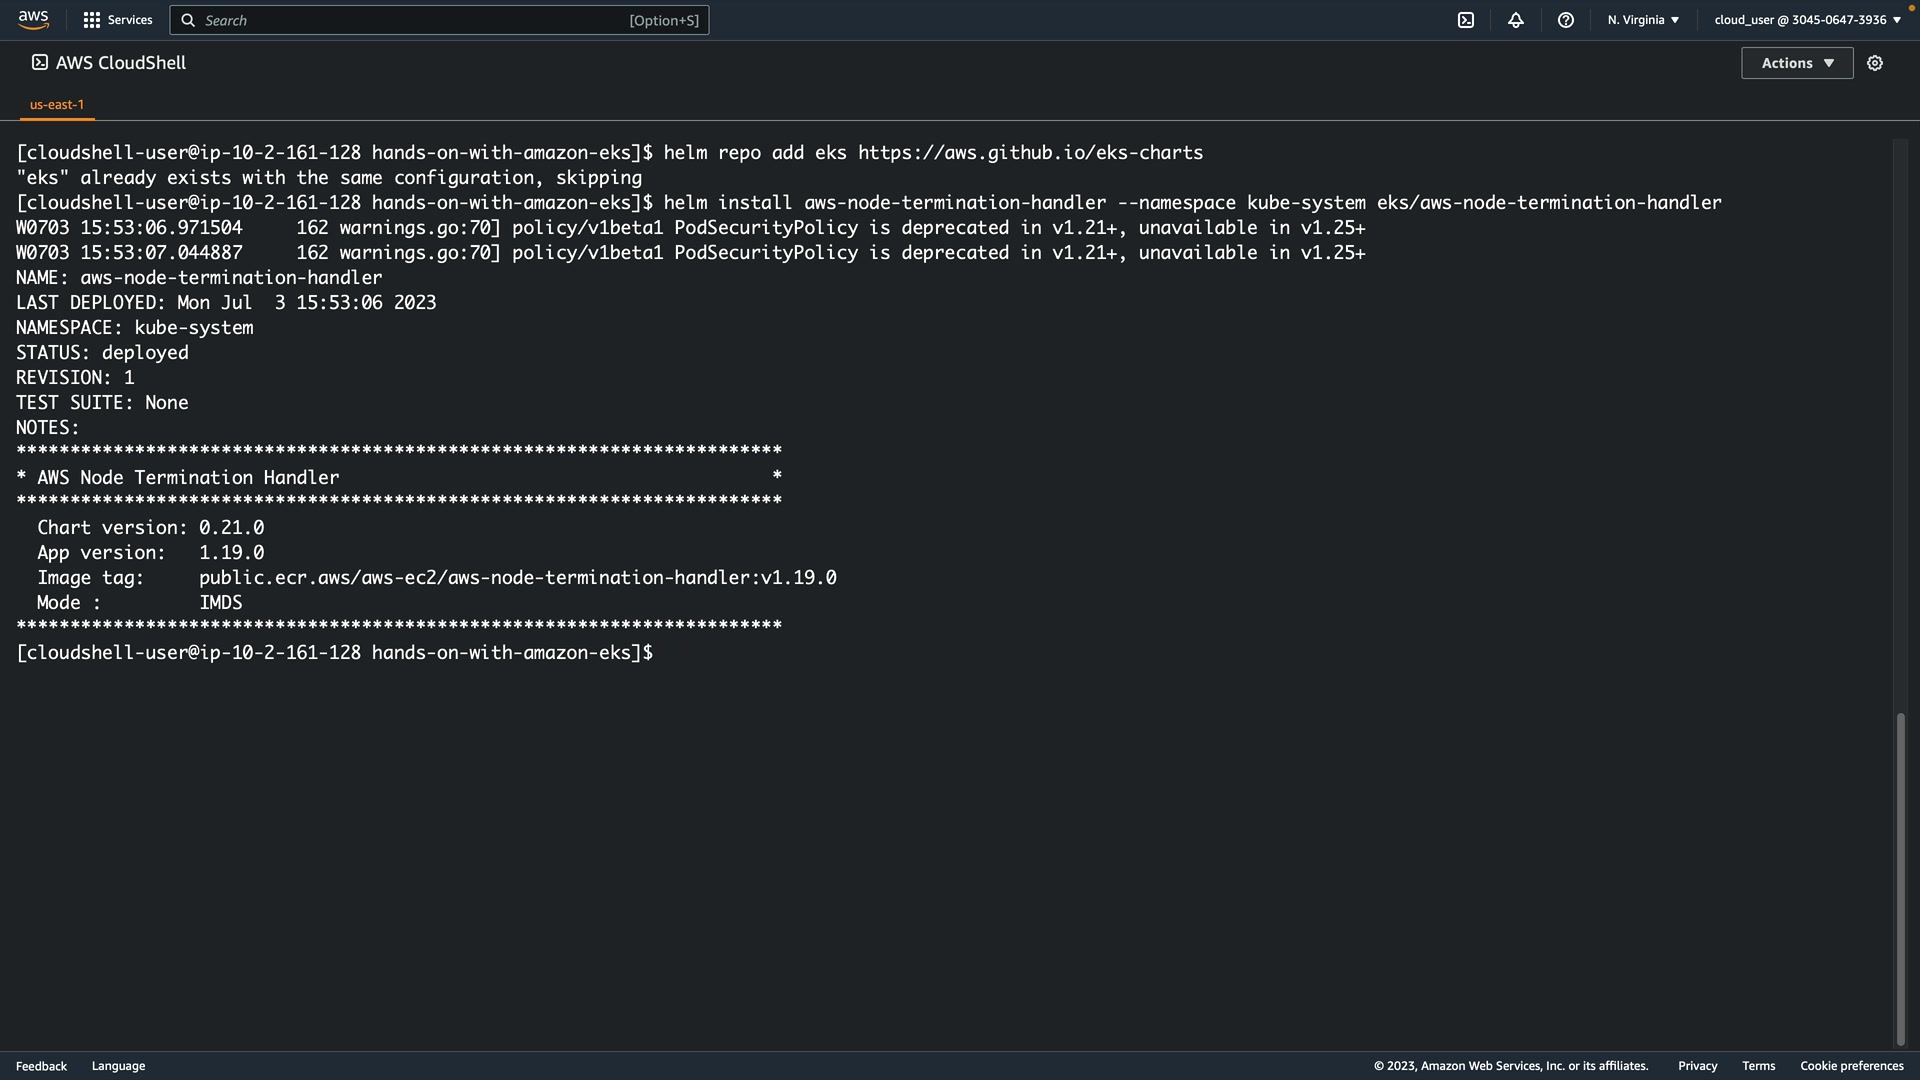Open the Services grid menu icon

[92, 20]
